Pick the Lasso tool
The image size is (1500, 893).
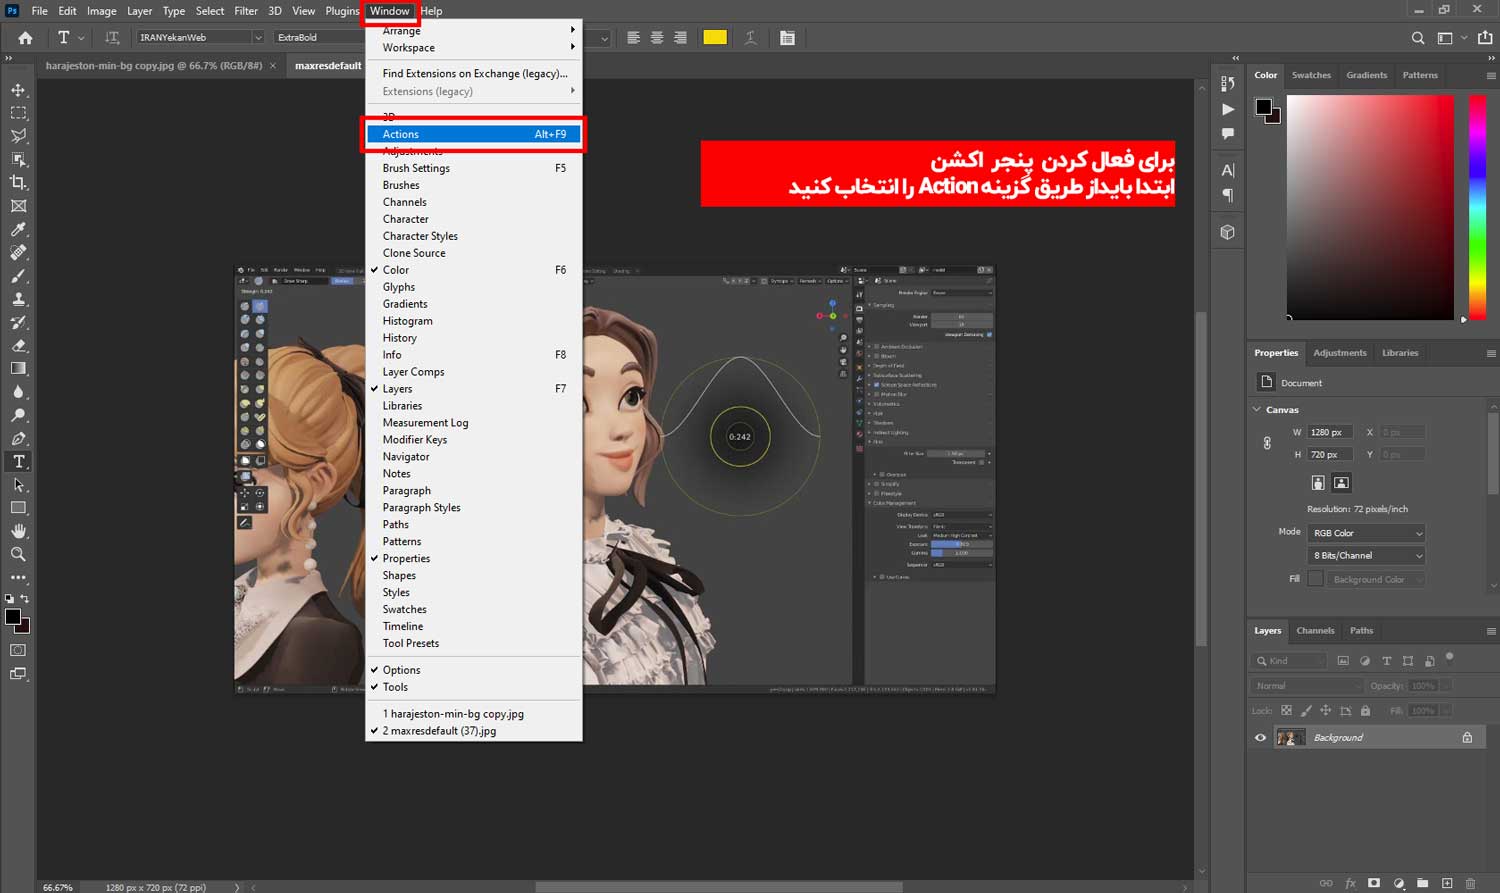point(18,136)
